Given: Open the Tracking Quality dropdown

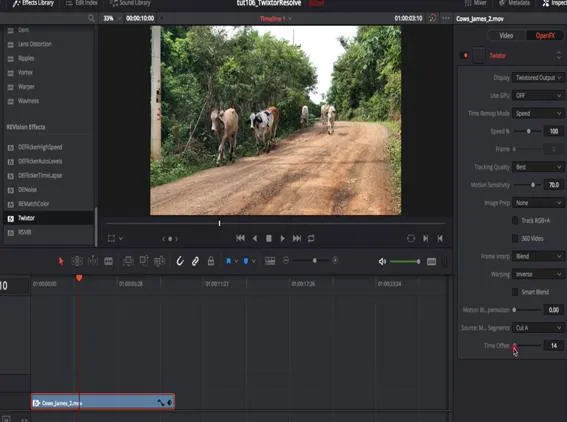Looking at the screenshot, I should (x=538, y=167).
